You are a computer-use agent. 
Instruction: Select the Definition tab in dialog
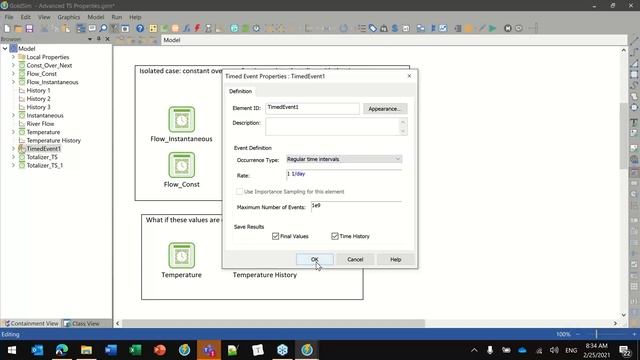pos(240,91)
